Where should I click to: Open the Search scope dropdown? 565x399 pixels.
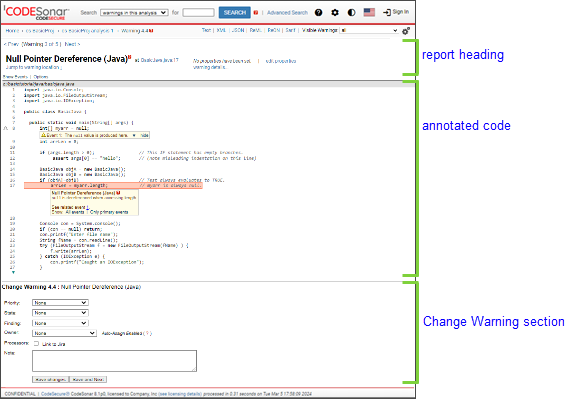click(134, 13)
